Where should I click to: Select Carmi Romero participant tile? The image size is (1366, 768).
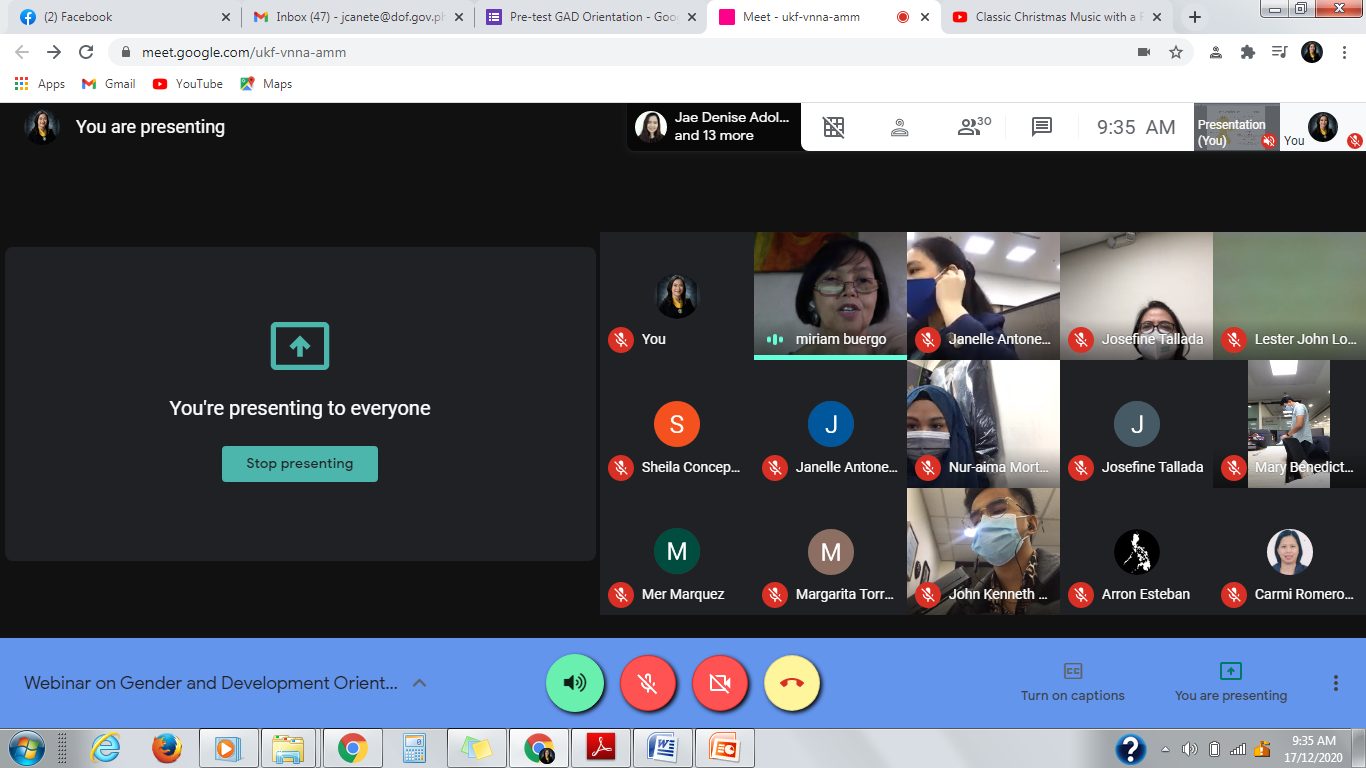coord(1289,551)
